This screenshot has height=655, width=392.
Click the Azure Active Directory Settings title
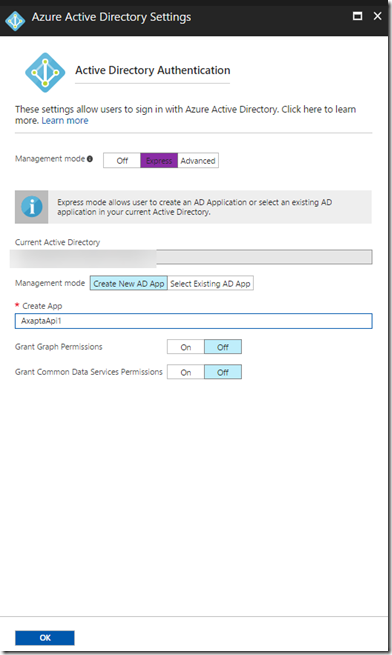pos(112,17)
